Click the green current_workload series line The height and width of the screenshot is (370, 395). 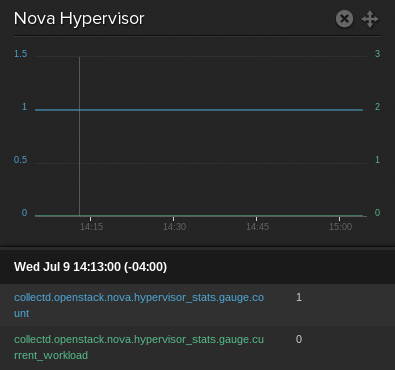point(199,216)
